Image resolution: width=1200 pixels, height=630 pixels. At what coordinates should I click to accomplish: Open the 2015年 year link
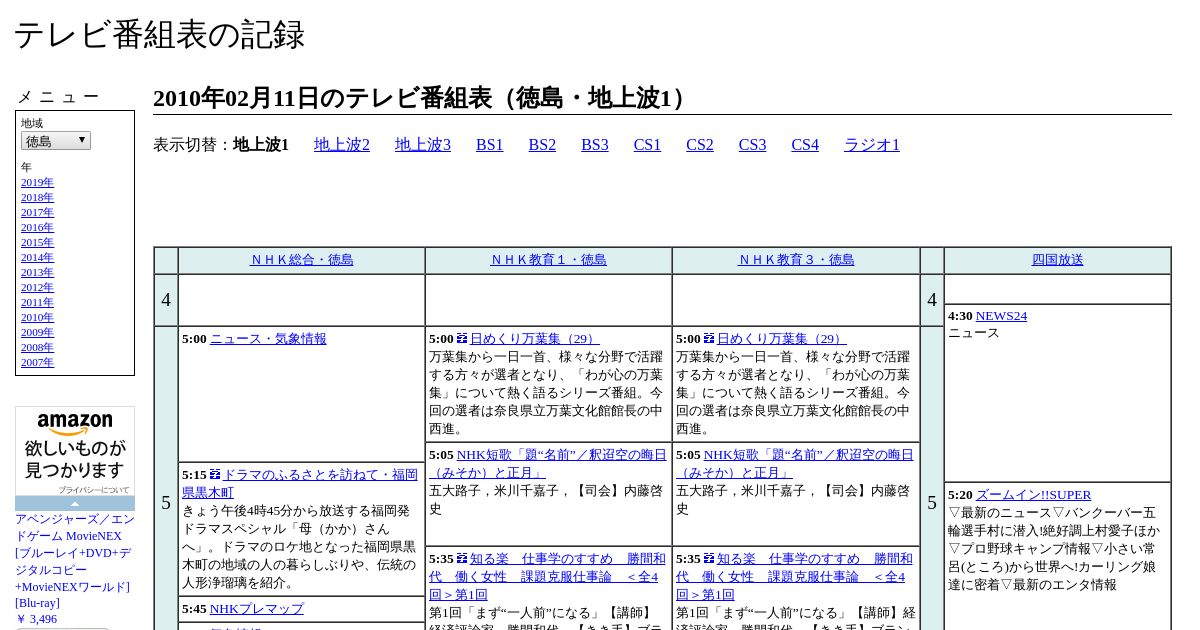point(37,243)
